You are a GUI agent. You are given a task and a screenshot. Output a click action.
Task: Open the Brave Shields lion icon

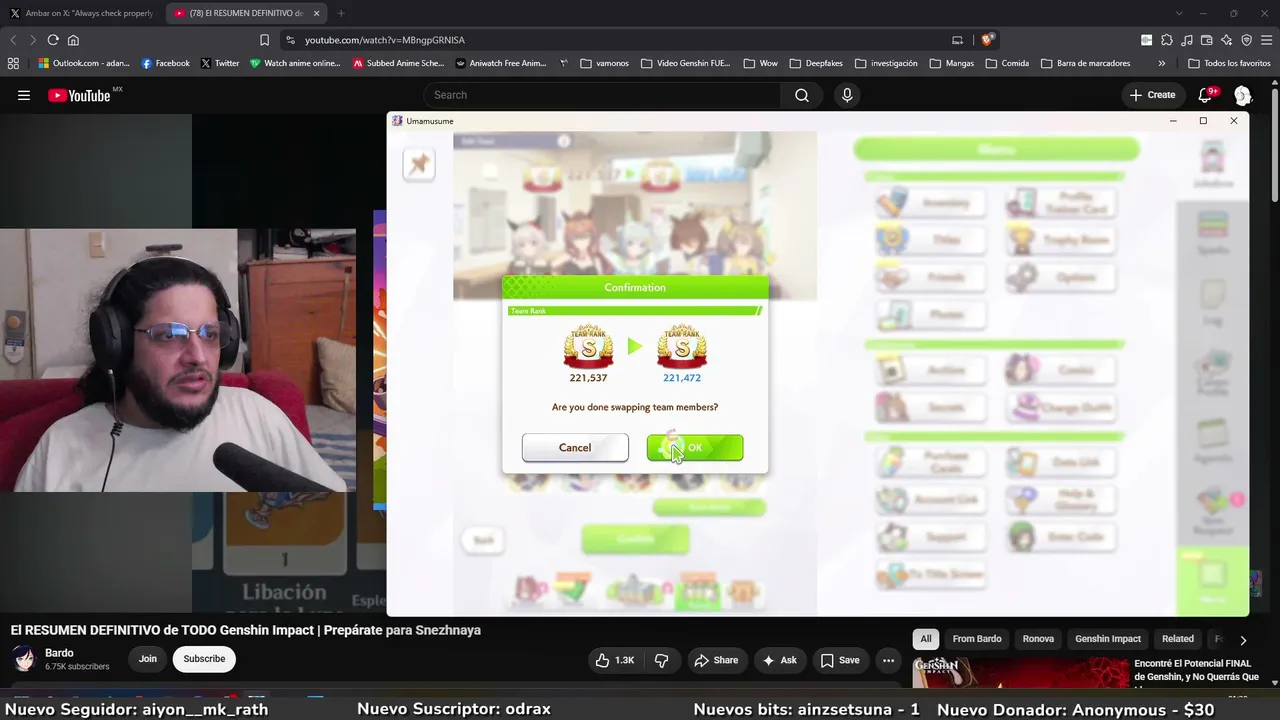(x=987, y=40)
